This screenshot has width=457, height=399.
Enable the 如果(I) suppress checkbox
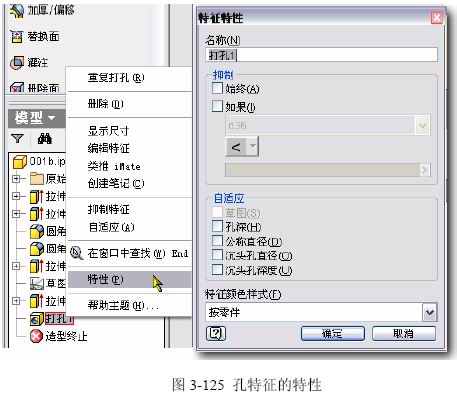(x=217, y=106)
